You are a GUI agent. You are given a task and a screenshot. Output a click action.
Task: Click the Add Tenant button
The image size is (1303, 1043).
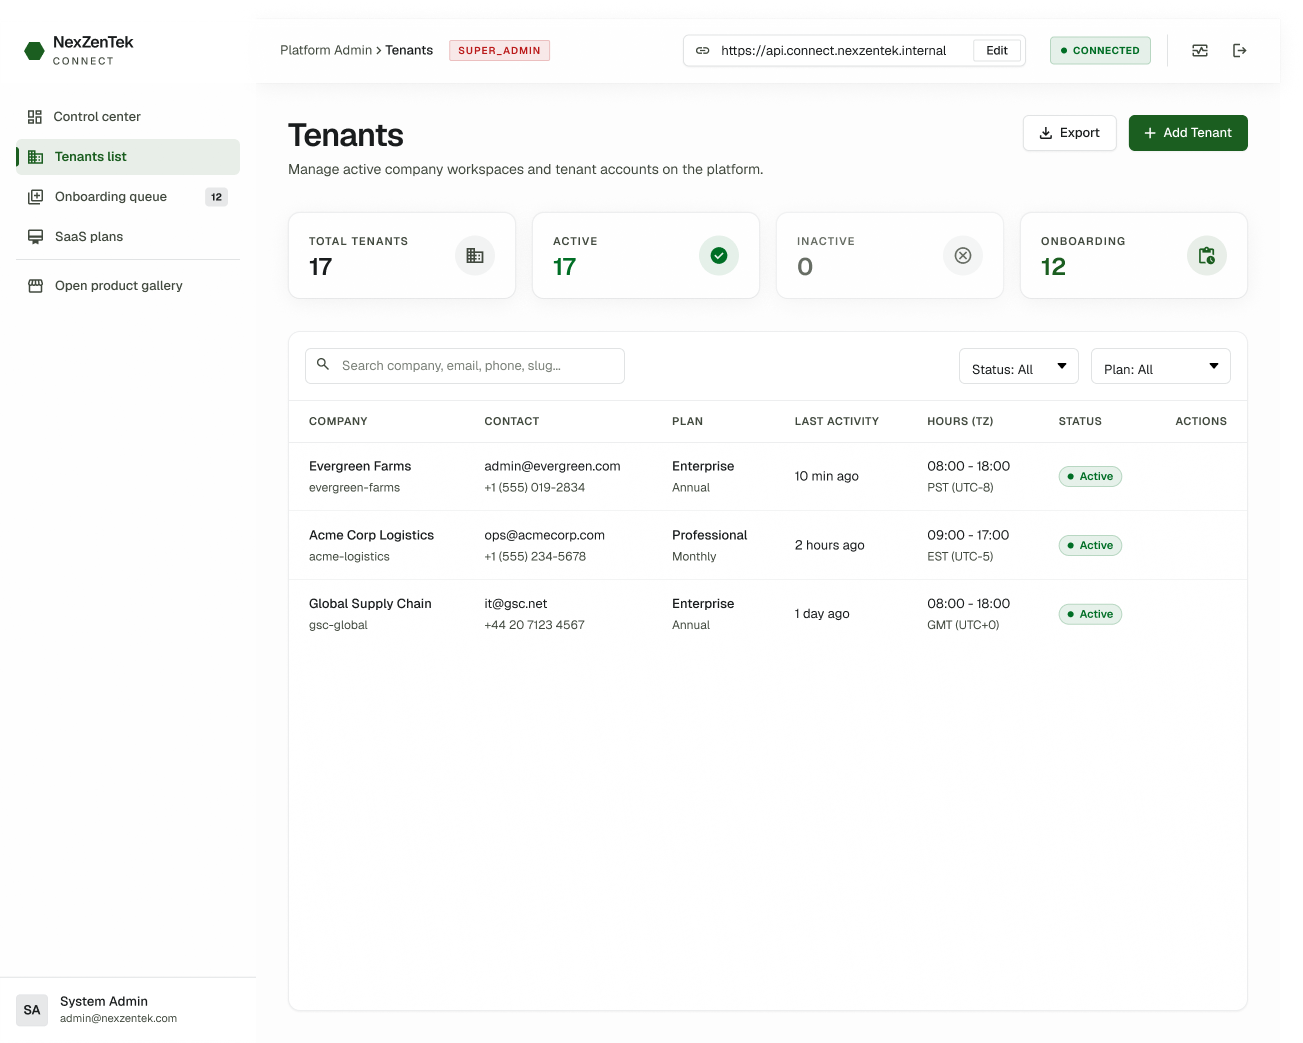pyautogui.click(x=1188, y=133)
